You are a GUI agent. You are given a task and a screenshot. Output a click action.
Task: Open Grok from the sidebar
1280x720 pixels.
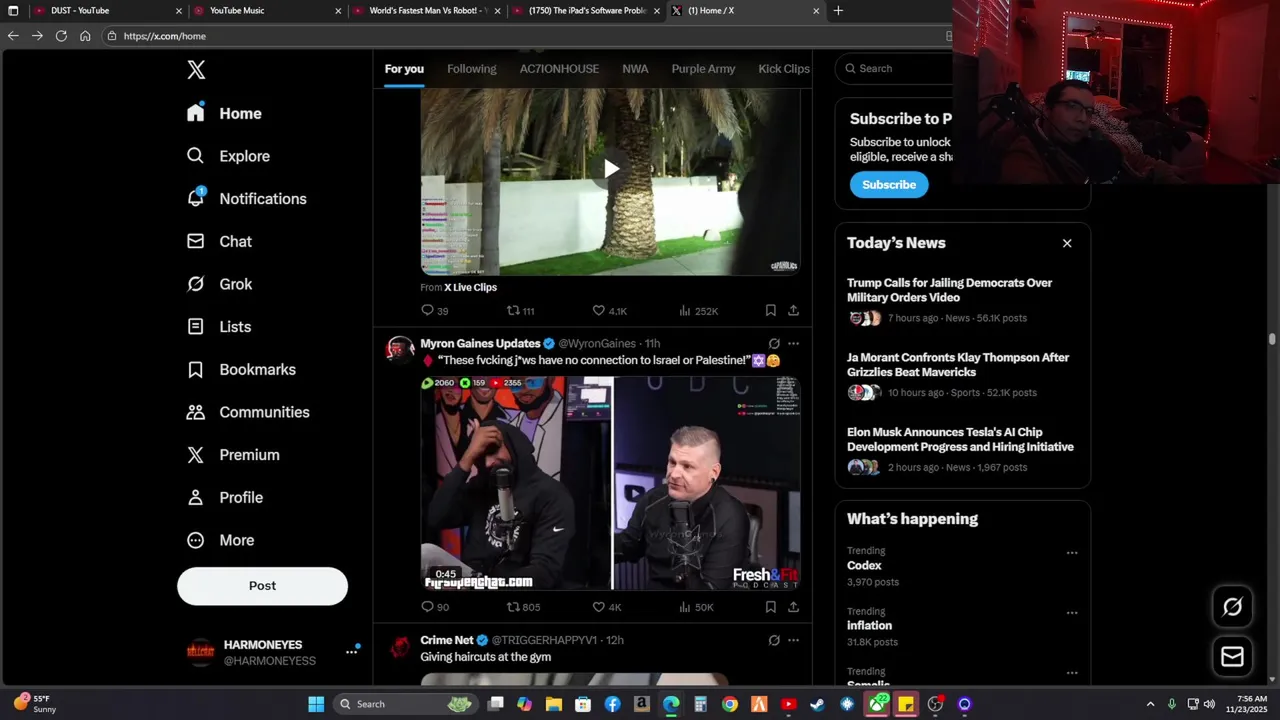[x=219, y=284]
